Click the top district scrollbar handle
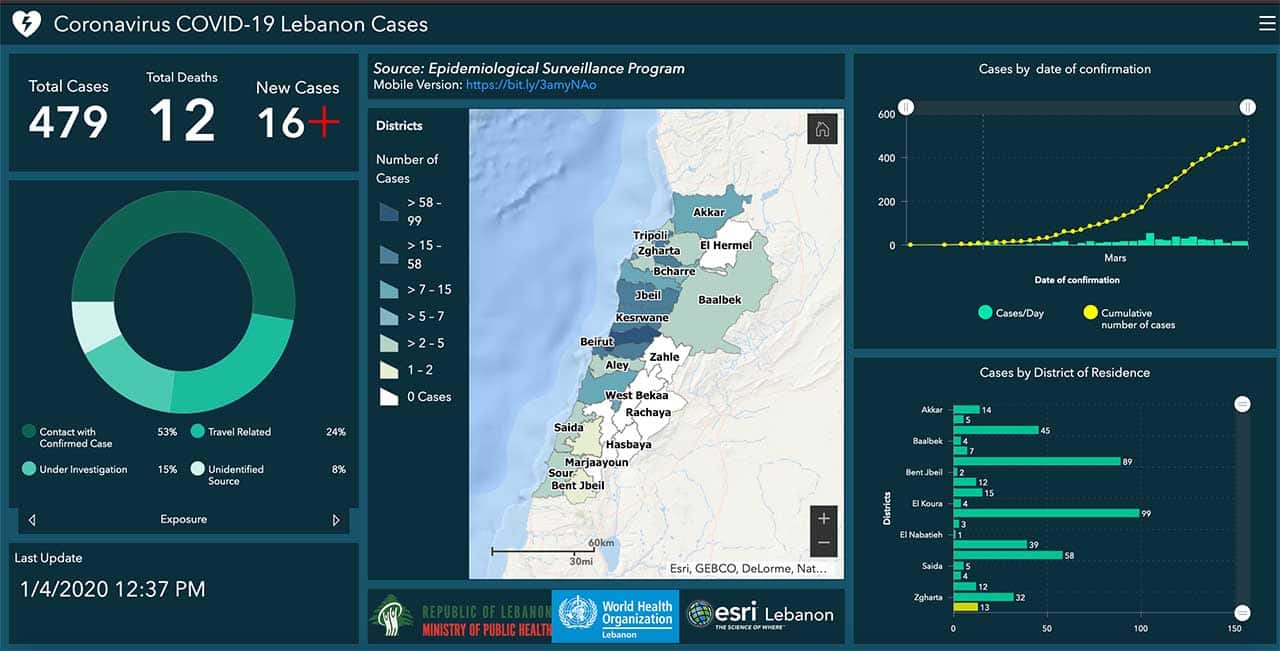Screen dimensions: 1280x651 (x=1242, y=404)
